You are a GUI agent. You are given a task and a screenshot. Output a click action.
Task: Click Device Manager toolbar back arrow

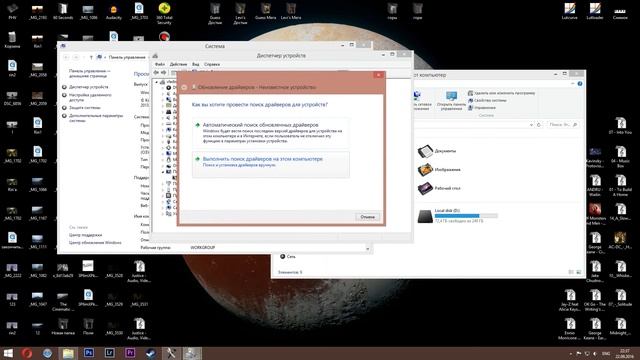[156, 72]
